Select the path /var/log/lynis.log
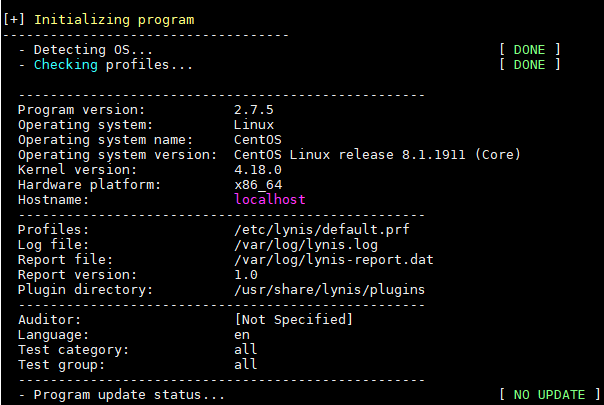The width and height of the screenshot is (604, 405). (306, 245)
